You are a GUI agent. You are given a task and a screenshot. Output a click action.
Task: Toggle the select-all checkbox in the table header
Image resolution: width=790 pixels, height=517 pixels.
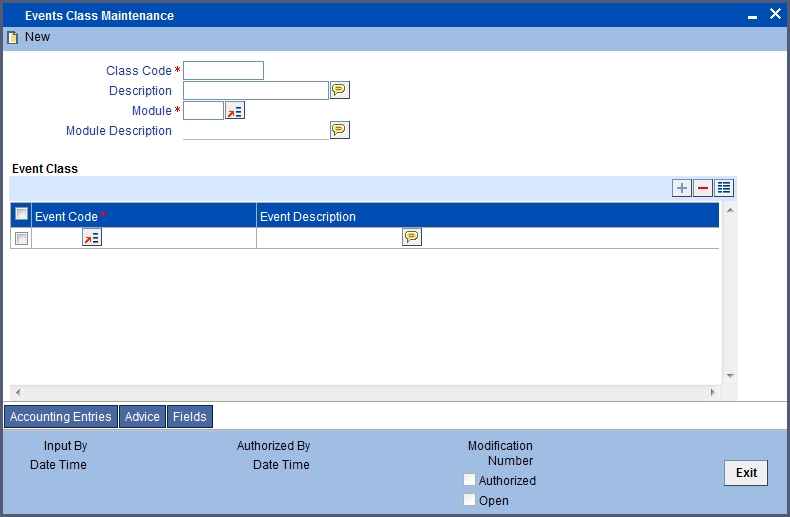(21, 214)
